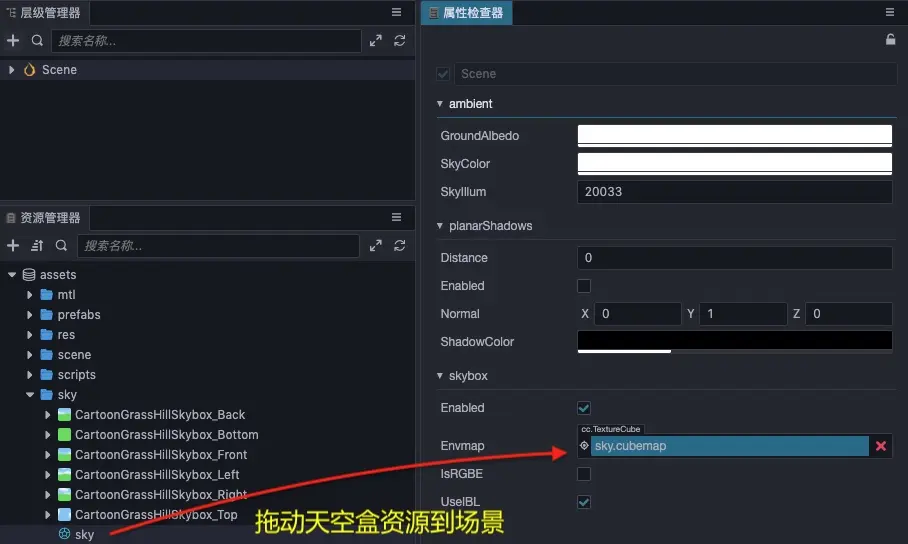The image size is (908, 544).
Task: Collapse the ambient section
Action: (440, 104)
